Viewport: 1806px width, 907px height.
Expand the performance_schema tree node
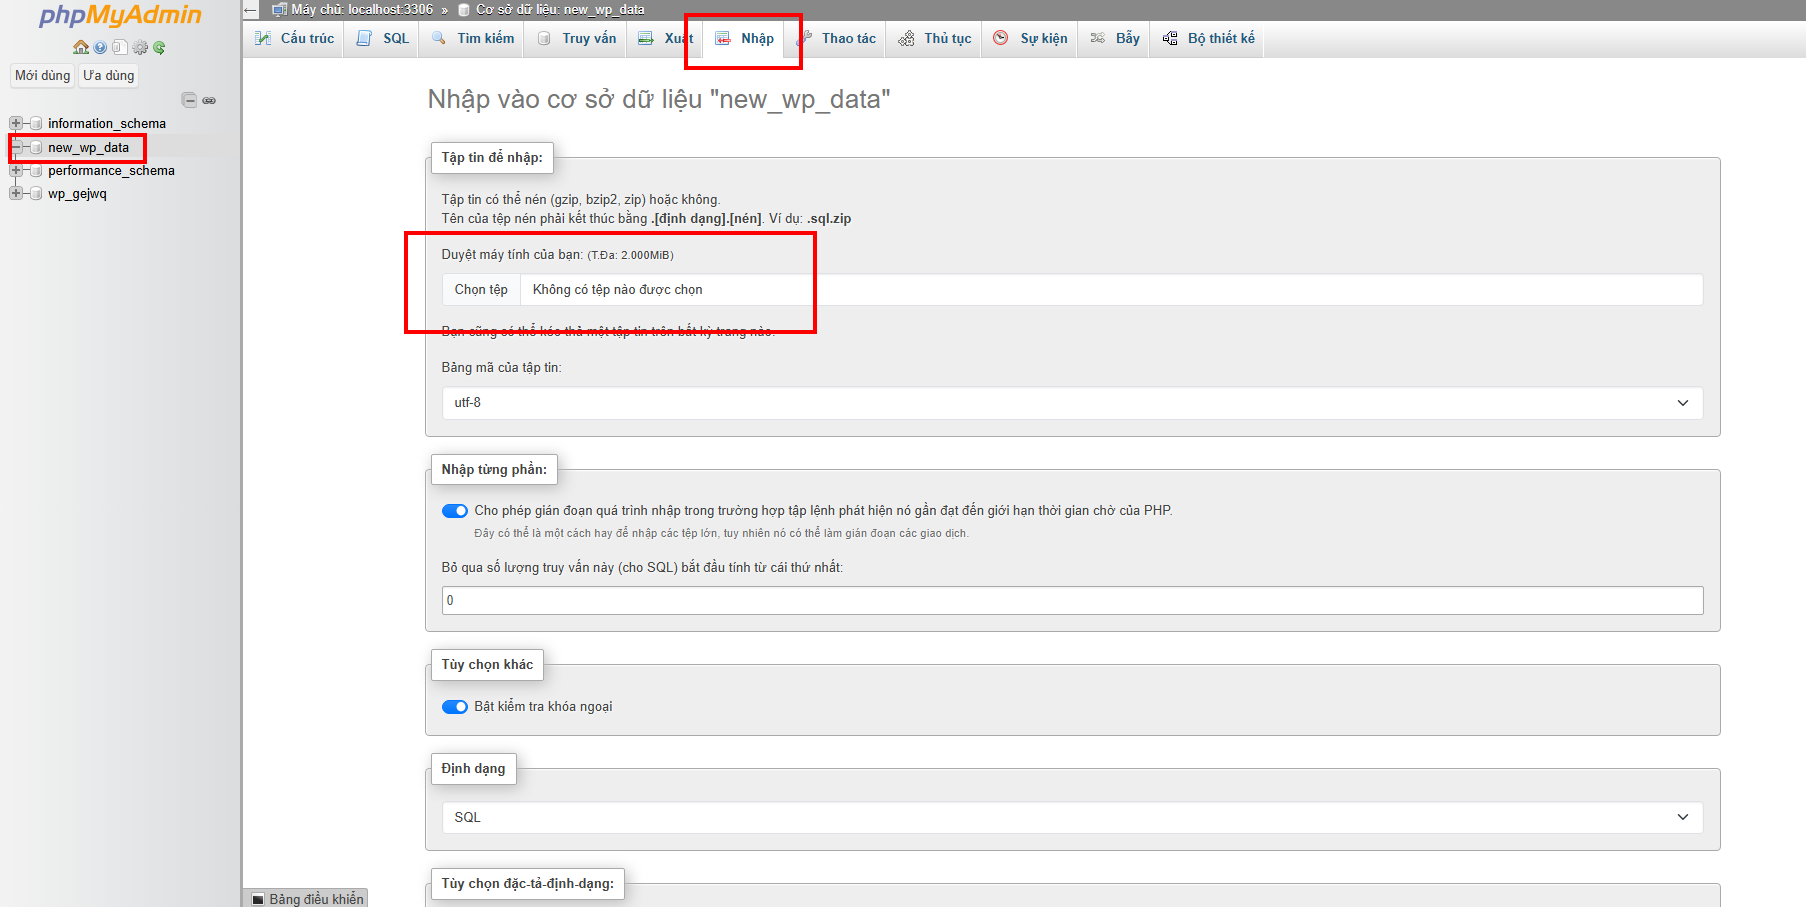pyautogui.click(x=16, y=170)
